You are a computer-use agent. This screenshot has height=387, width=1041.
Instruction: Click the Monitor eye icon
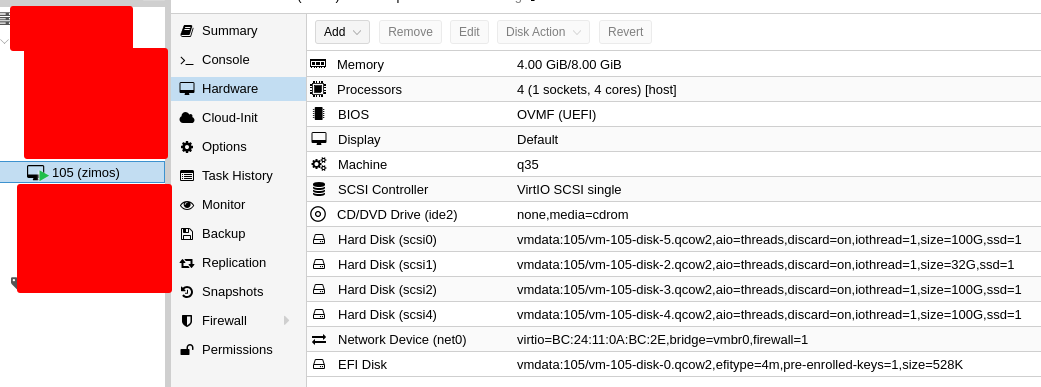pyautogui.click(x=187, y=205)
